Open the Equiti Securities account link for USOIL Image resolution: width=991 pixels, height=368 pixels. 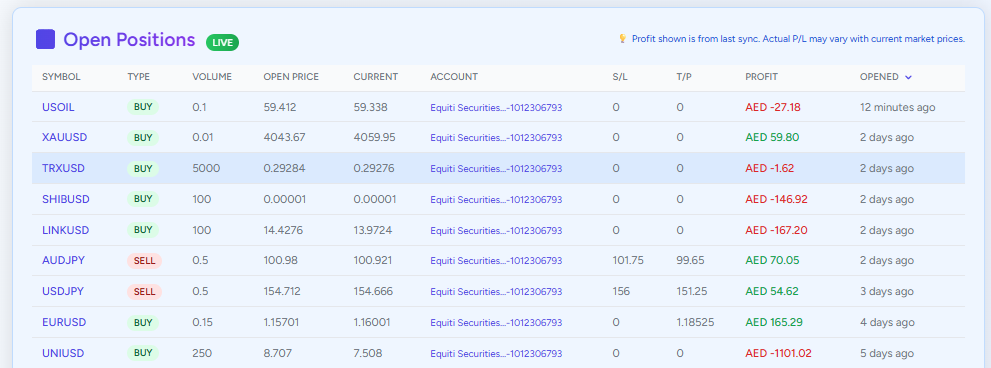pyautogui.click(x=496, y=107)
